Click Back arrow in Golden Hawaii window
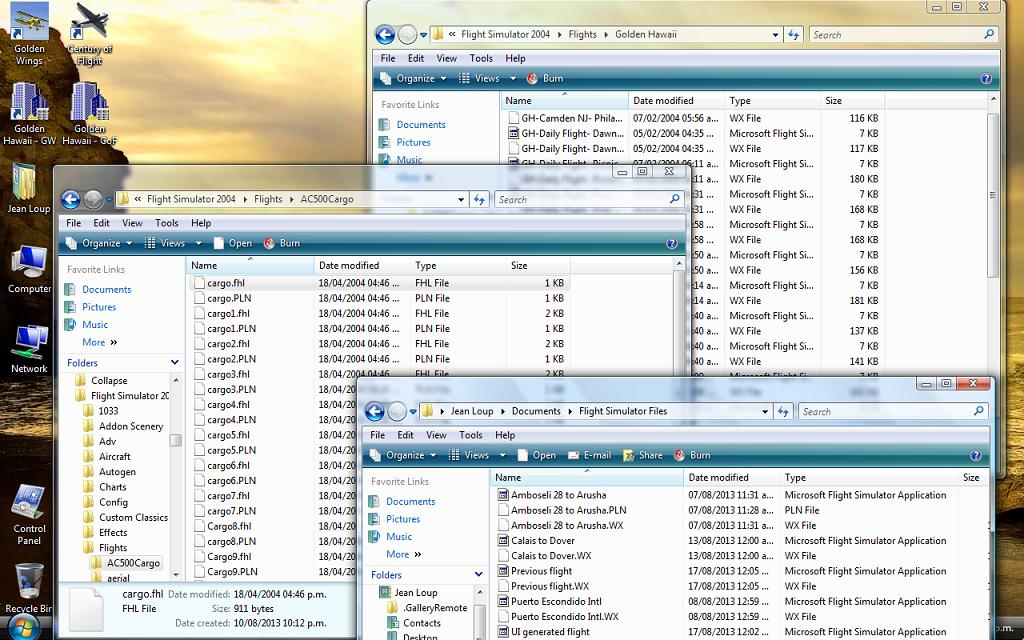1024x640 pixels. pyautogui.click(x=385, y=35)
